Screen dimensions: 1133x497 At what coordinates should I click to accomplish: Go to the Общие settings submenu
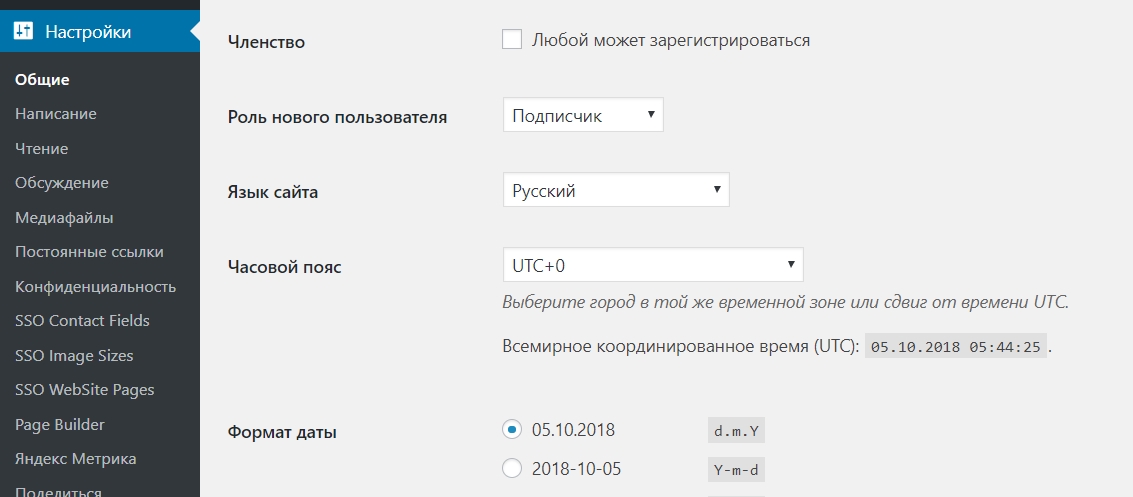click(42, 79)
